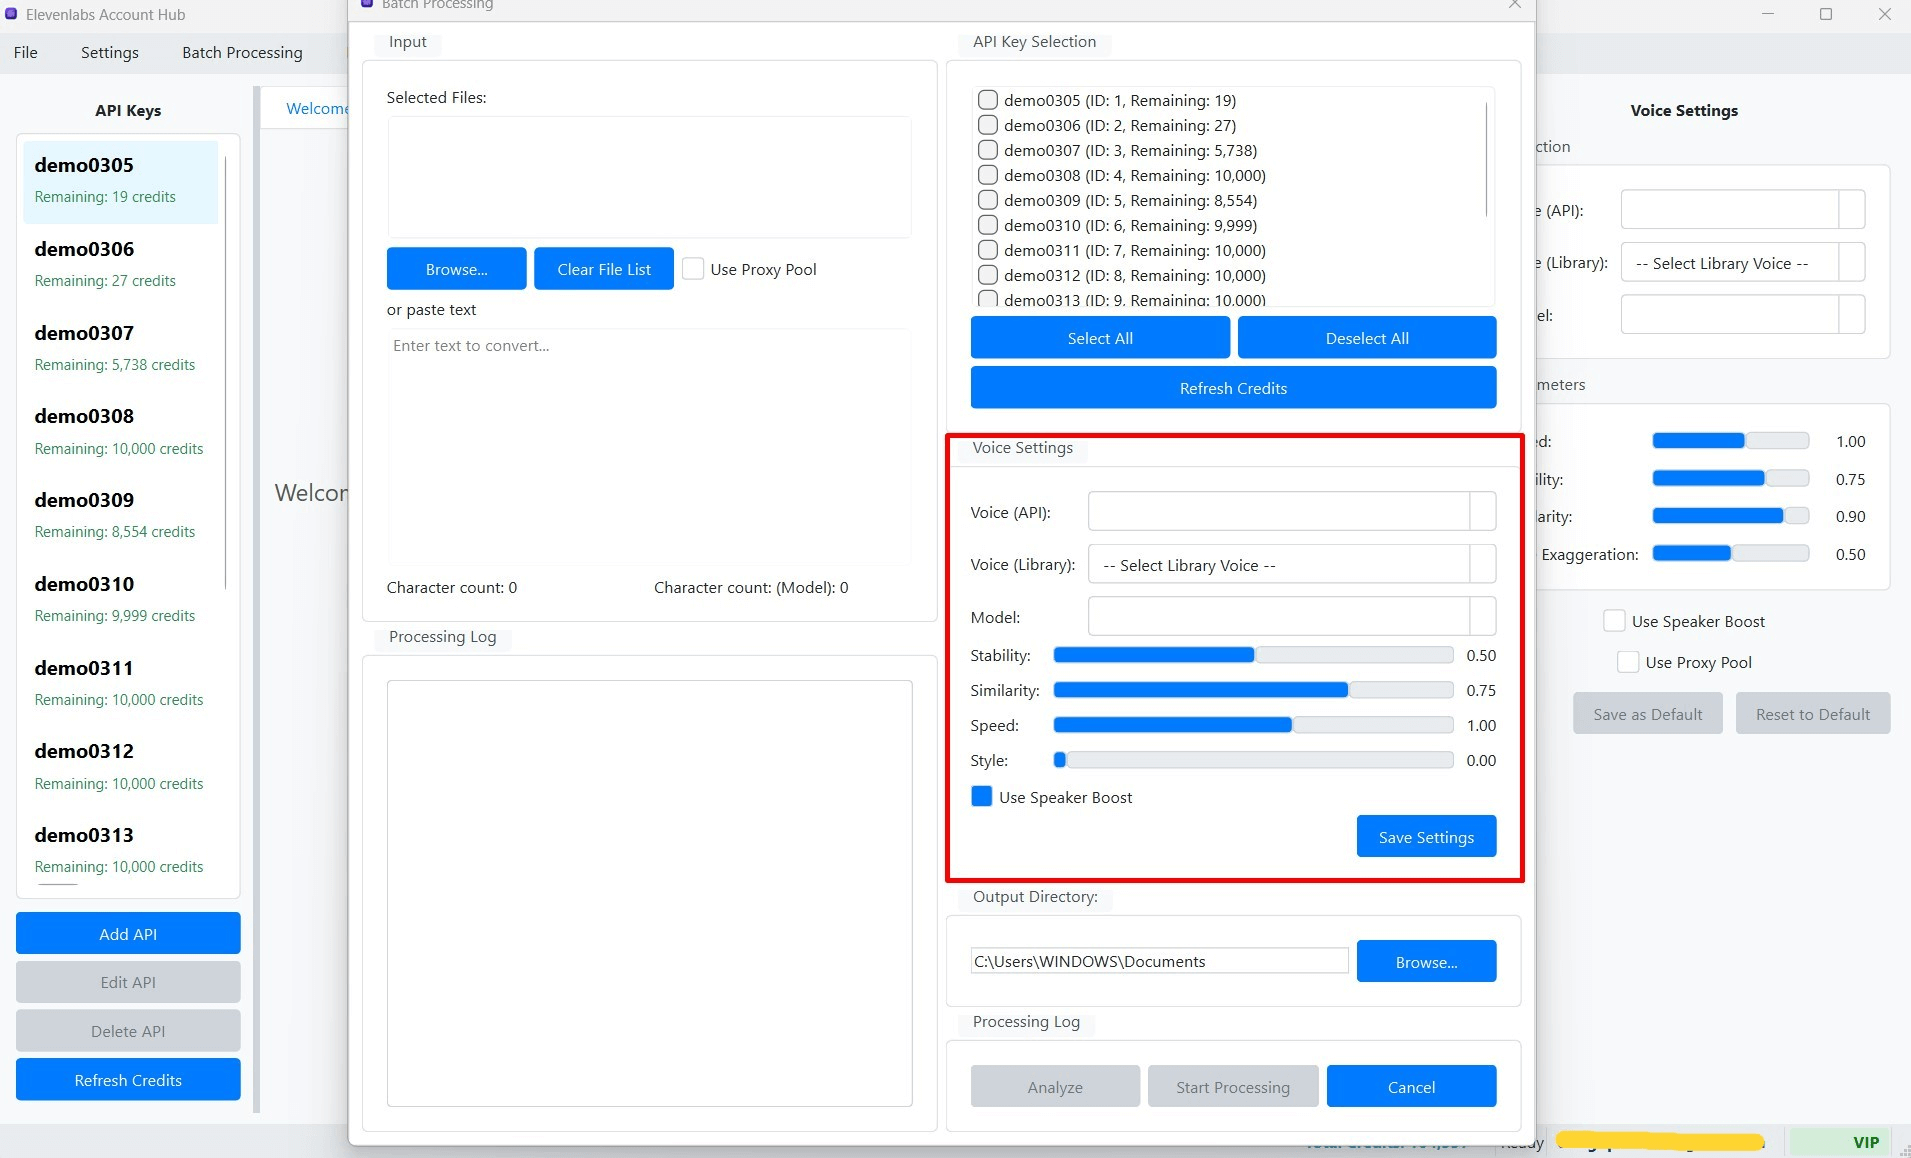Click the Batch Processing dialog title icon
The image size is (1911, 1158).
coord(367,4)
